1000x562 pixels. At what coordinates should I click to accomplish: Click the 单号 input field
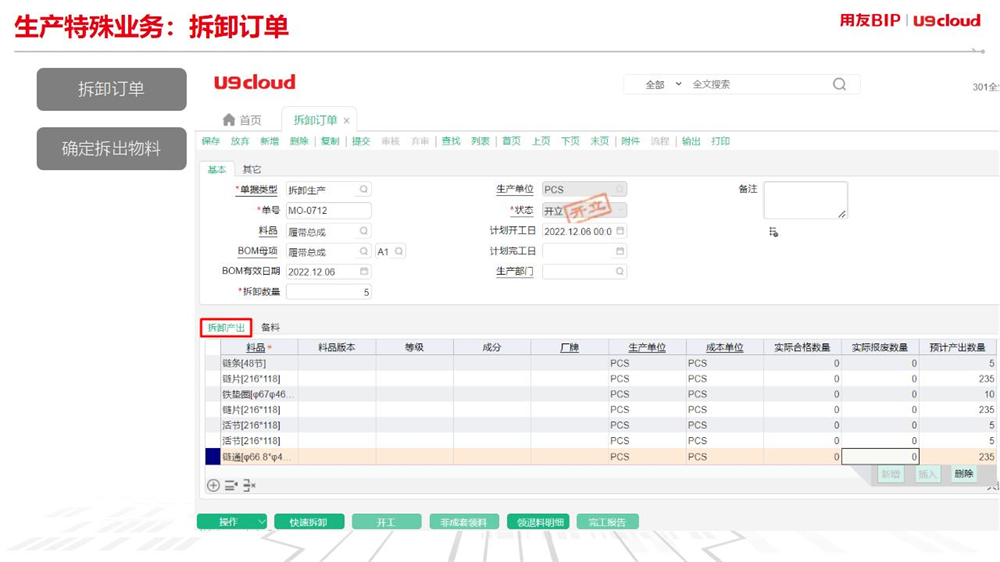(328, 211)
